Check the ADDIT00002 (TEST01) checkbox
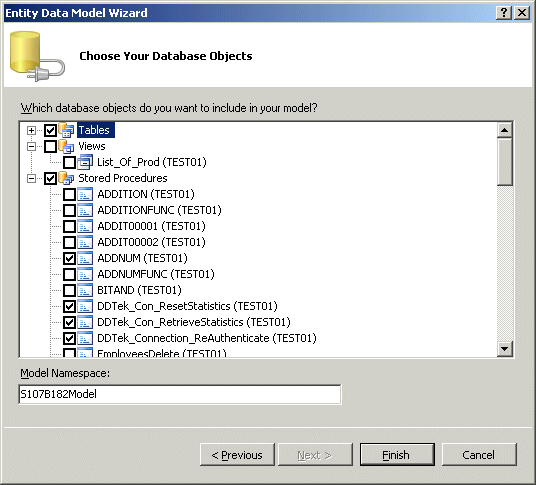 pos(69,243)
